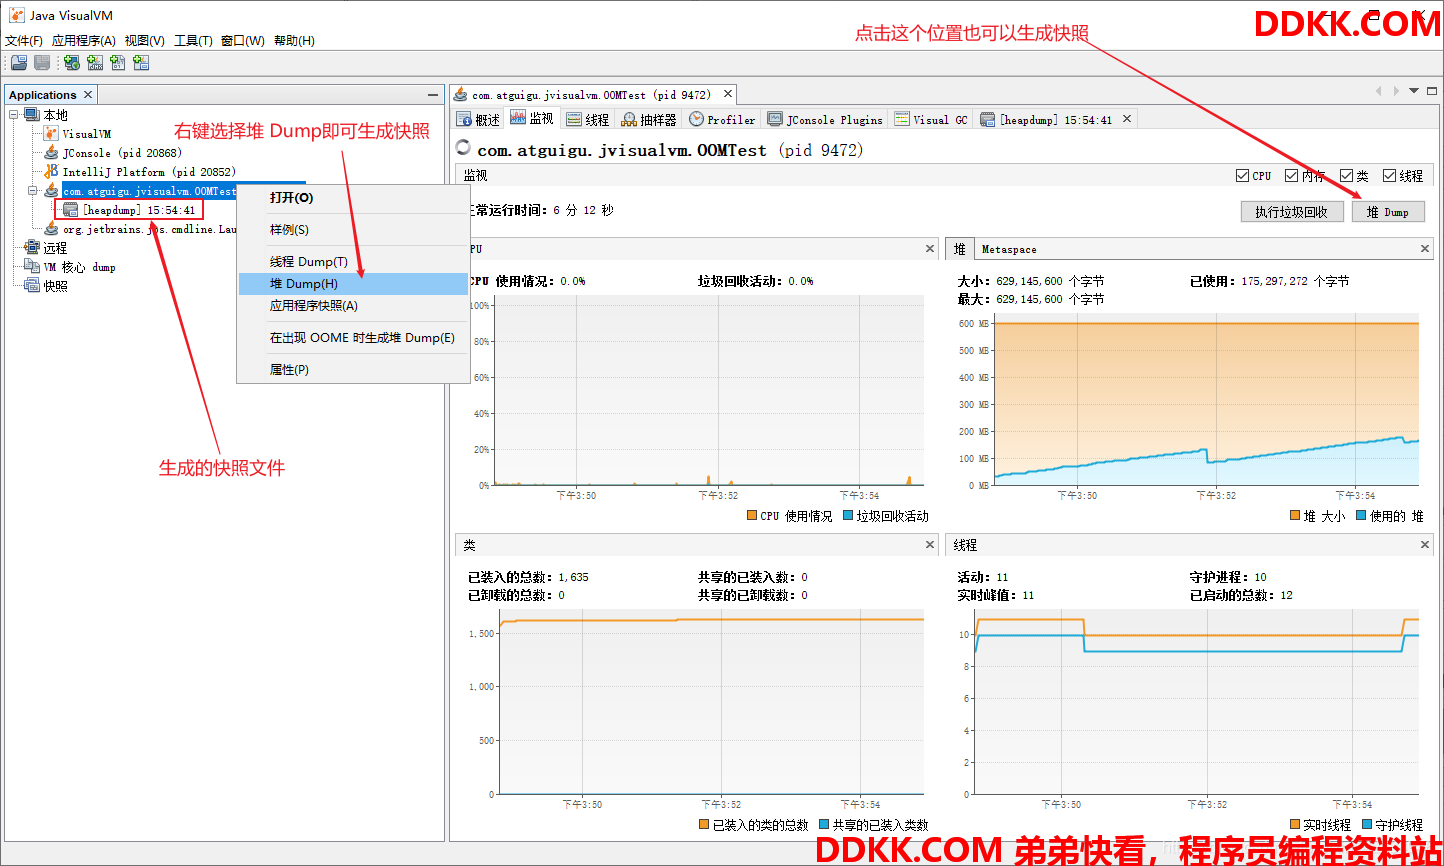This screenshot has height=866, width=1444.
Task: Click the Add Remote Host toolbar icon
Action: click(x=72, y=63)
